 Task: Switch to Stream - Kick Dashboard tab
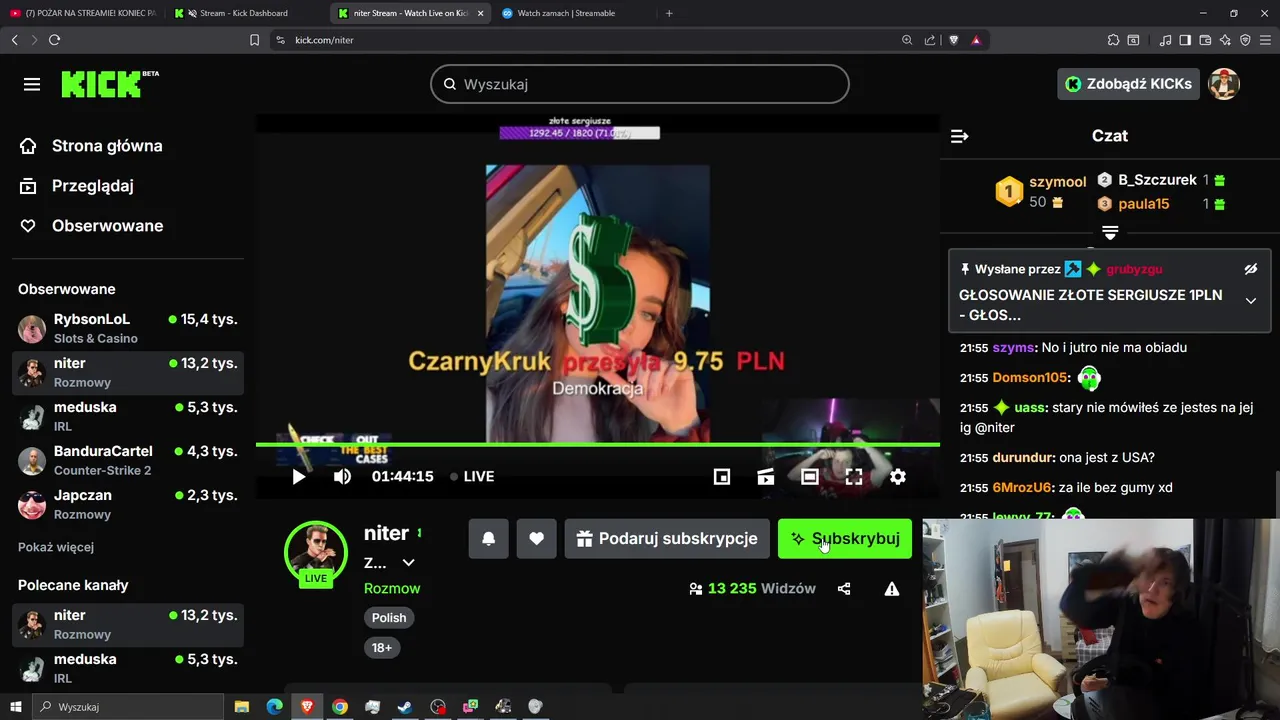tap(244, 13)
